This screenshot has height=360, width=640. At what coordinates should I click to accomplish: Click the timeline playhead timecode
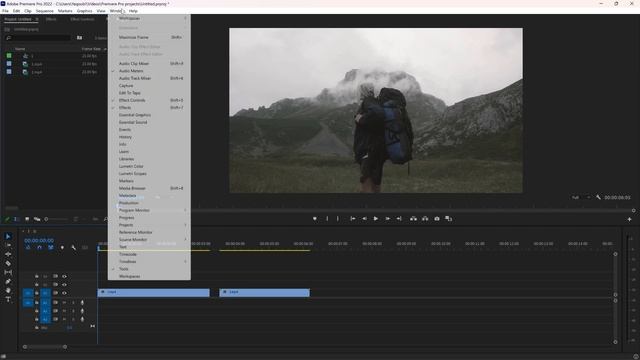tap(39, 241)
